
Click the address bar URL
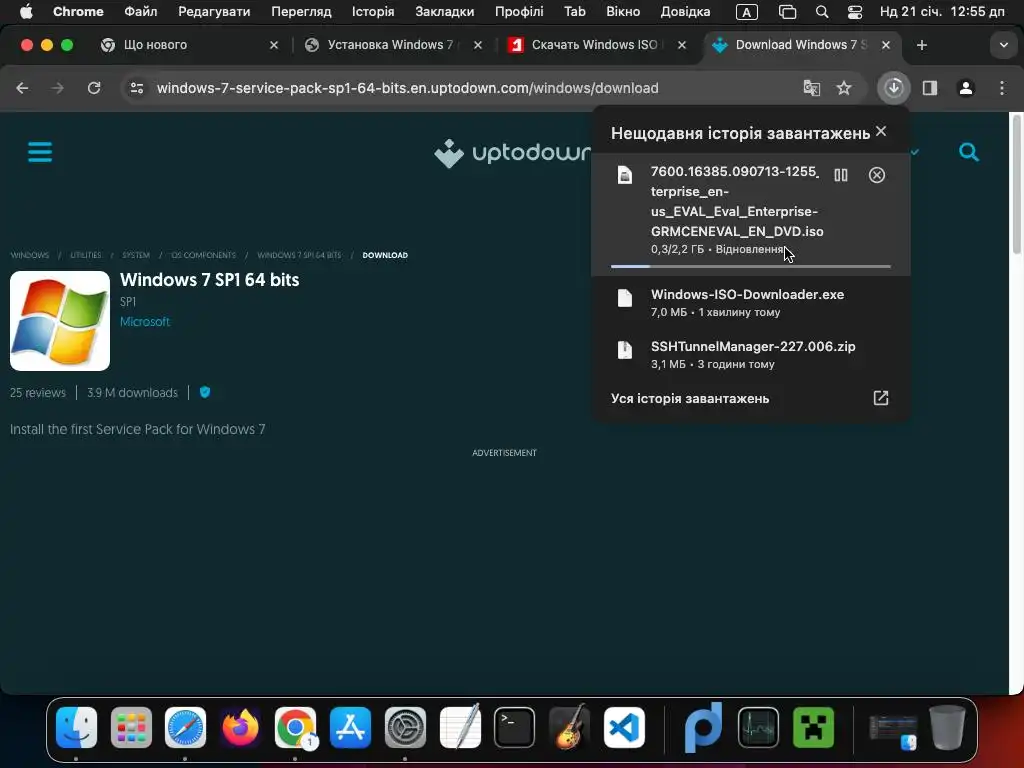tap(408, 88)
